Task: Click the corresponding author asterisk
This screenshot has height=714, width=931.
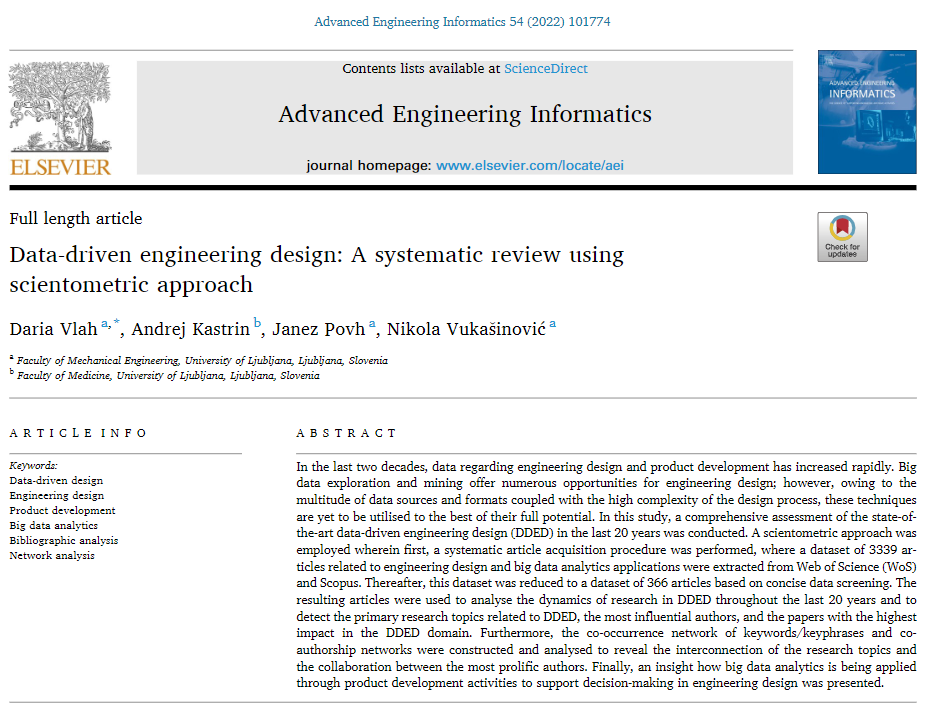Action: point(116,322)
